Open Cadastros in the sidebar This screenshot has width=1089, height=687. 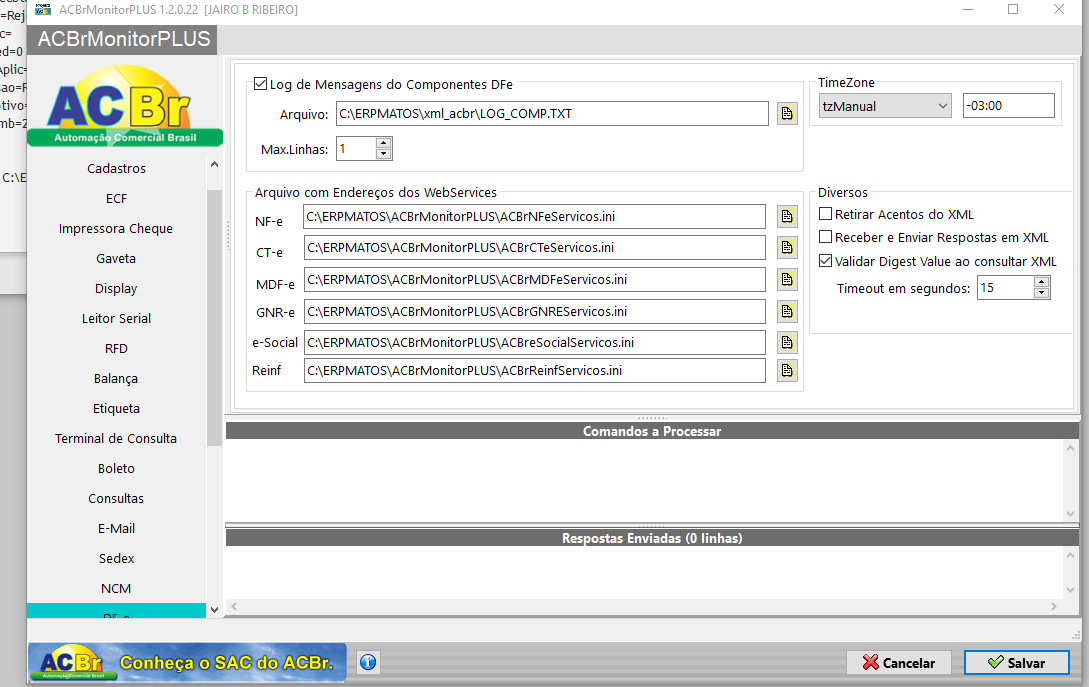point(116,168)
